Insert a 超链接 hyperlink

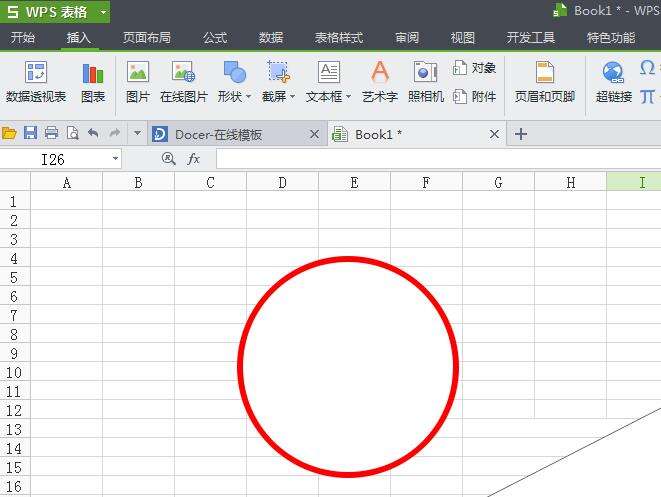point(614,82)
